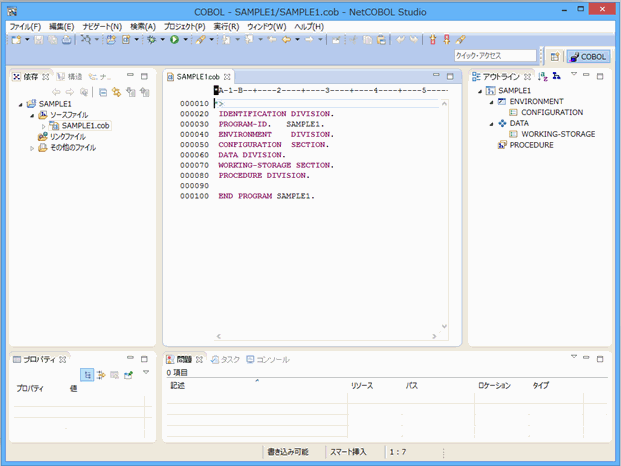Click the Paste toolbar icon
The height and width of the screenshot is (466, 621).
point(381,40)
